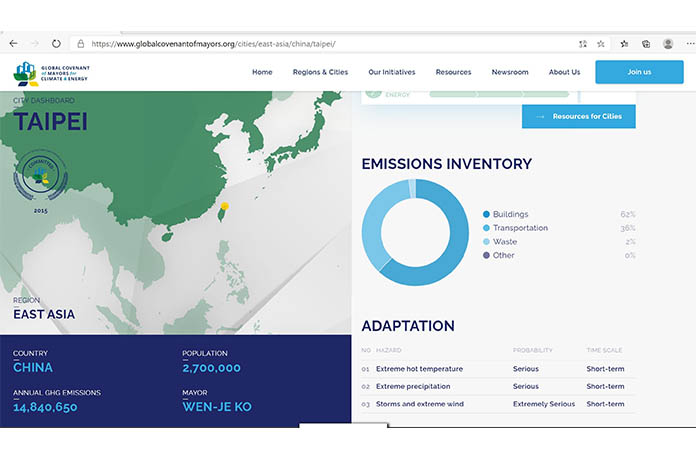Open the favorites list icon

click(624, 44)
